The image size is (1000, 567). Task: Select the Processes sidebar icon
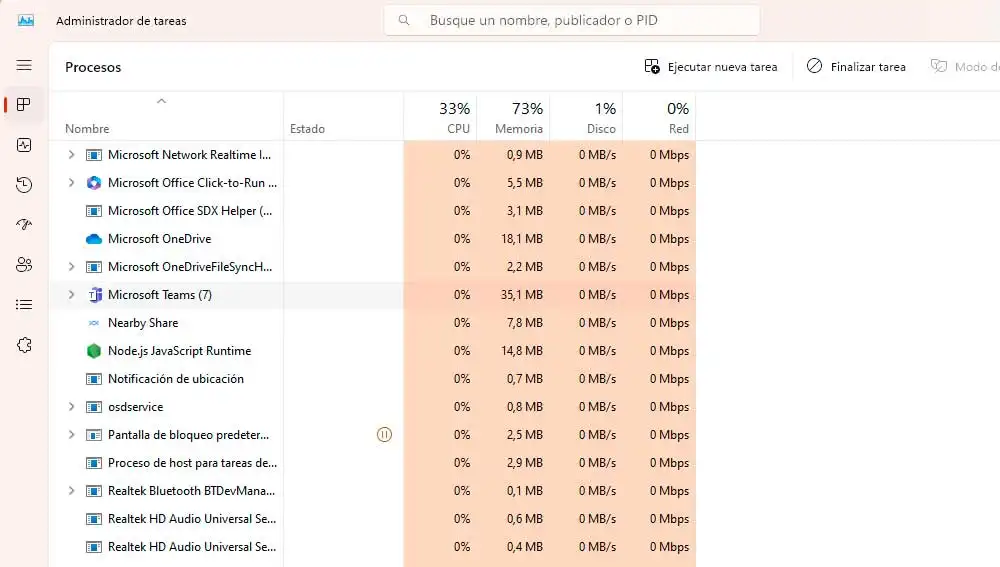click(x=24, y=105)
